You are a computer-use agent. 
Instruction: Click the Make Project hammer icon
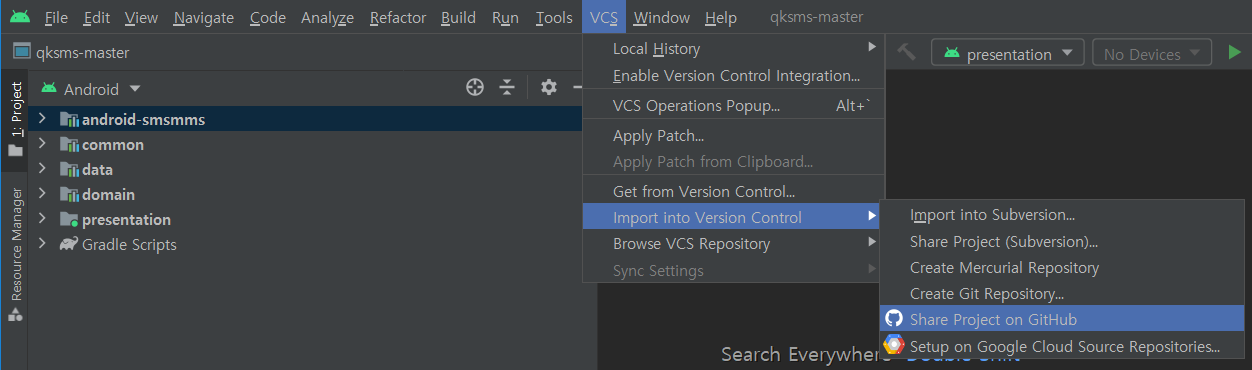[x=907, y=52]
